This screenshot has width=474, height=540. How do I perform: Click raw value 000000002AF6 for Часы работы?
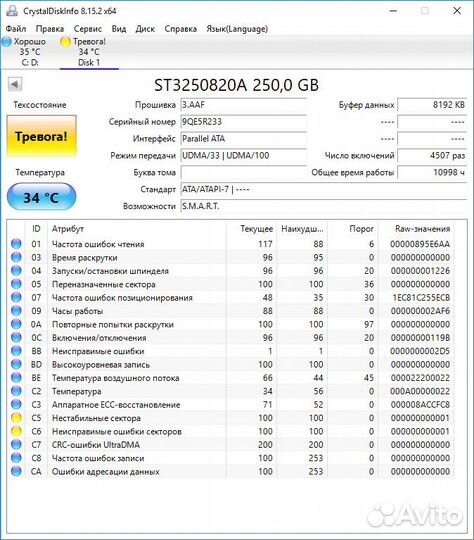pos(420,311)
